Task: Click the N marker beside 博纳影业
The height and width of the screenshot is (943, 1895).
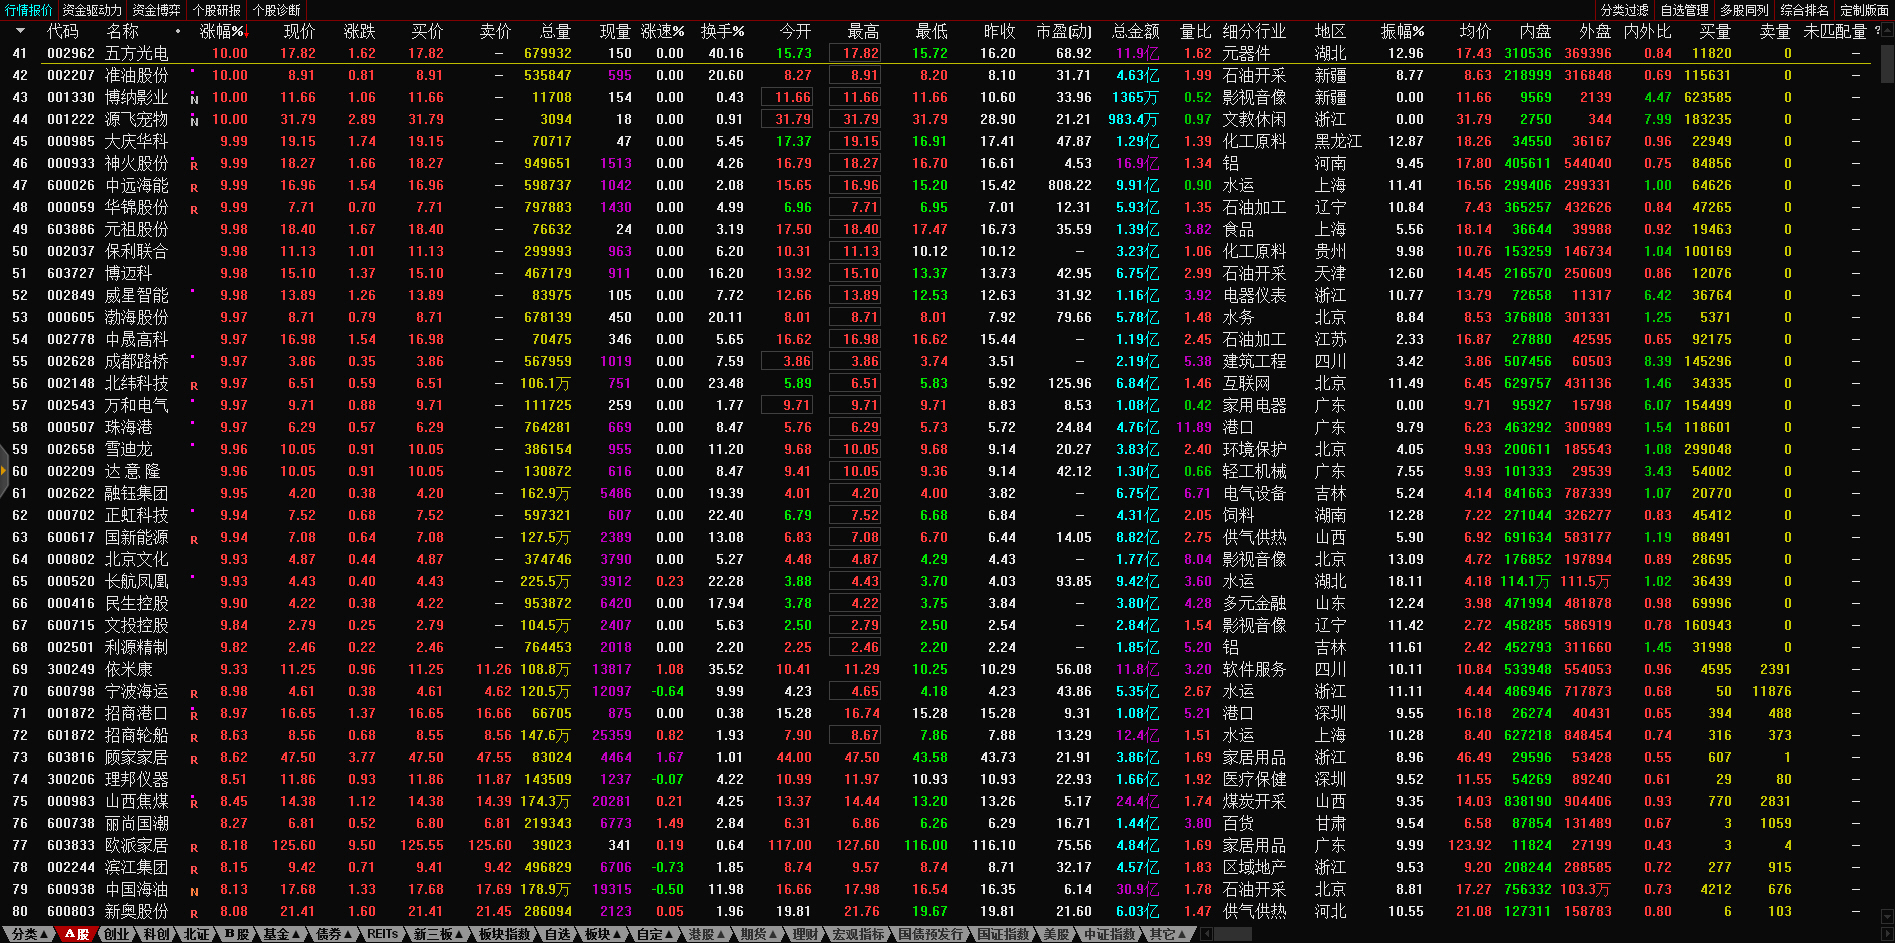Action: point(194,99)
